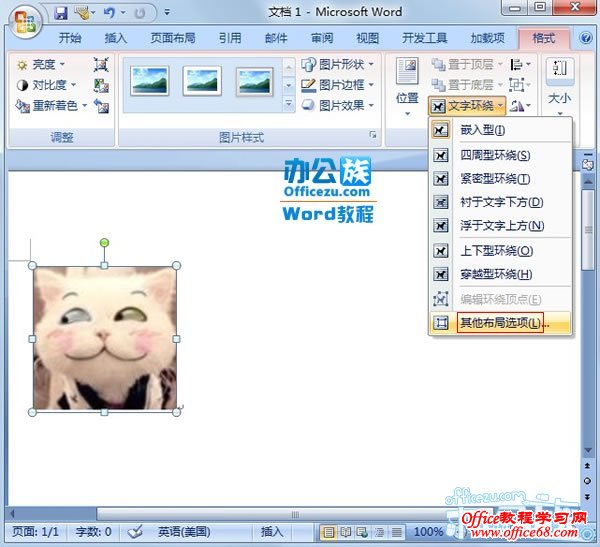Click 英语(美国) language indicator
Screen dimensions: 600x547
(x=184, y=532)
